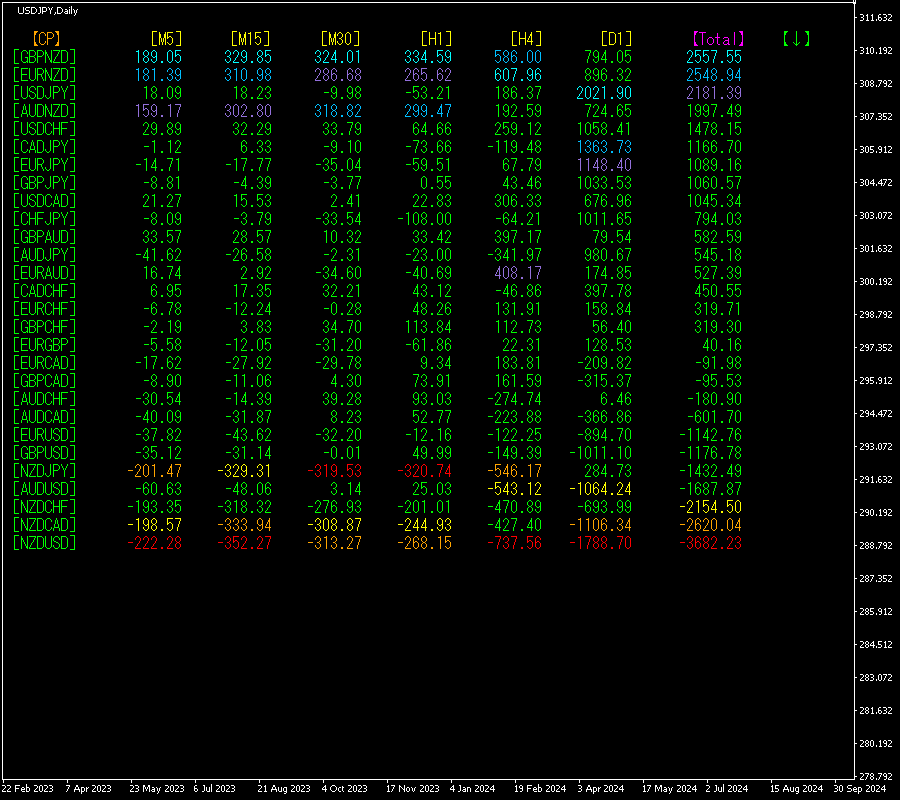The height and width of the screenshot is (800, 900).
Task: Select the [NZDCHF] pair label
Action: [44, 507]
